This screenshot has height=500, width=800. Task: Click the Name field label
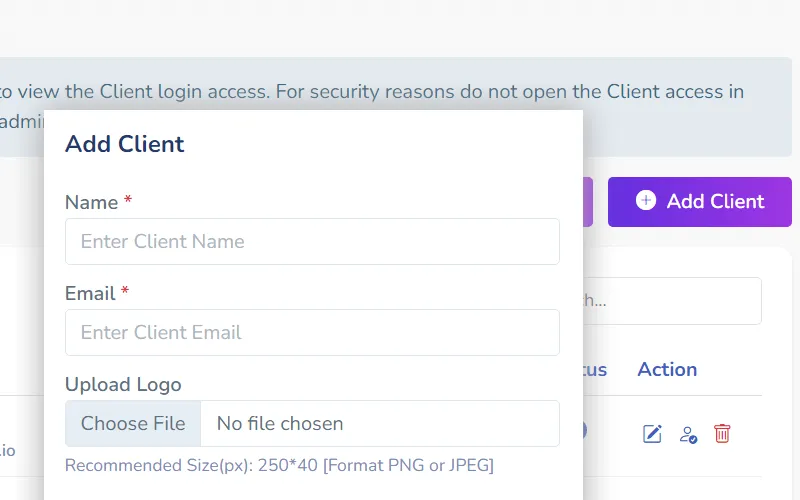tap(92, 202)
